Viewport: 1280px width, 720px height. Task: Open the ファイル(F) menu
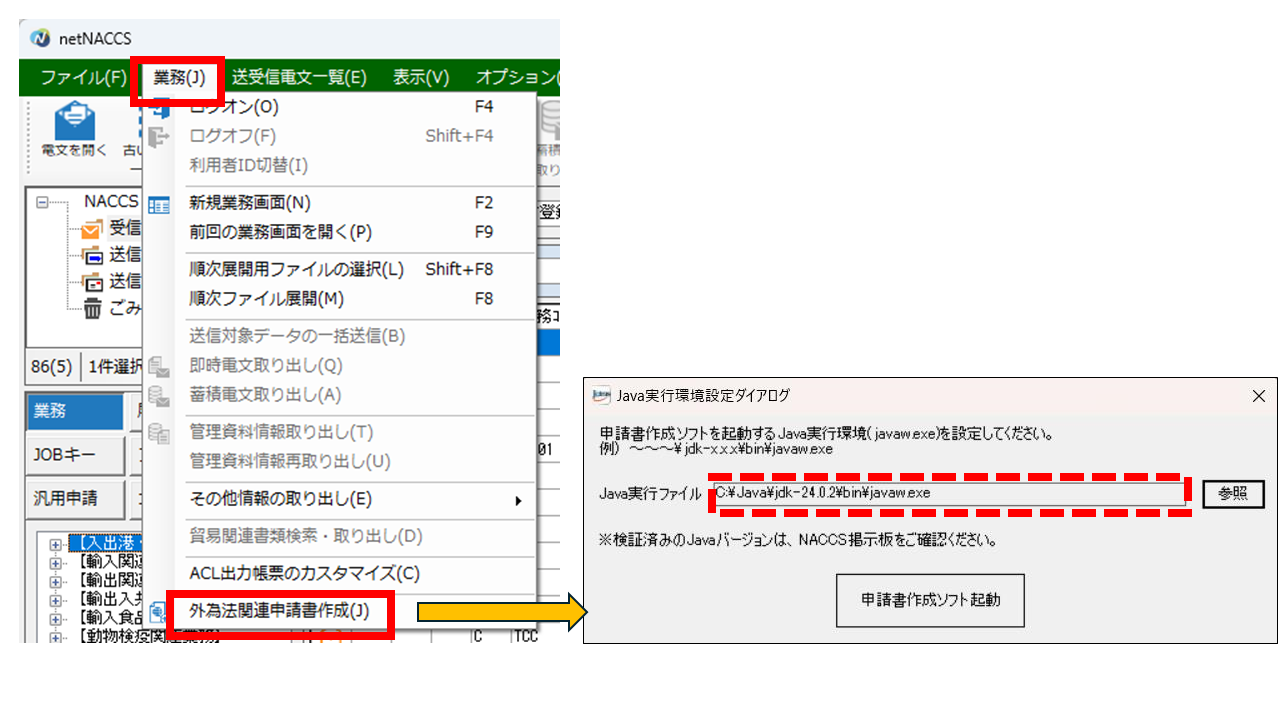(83, 77)
